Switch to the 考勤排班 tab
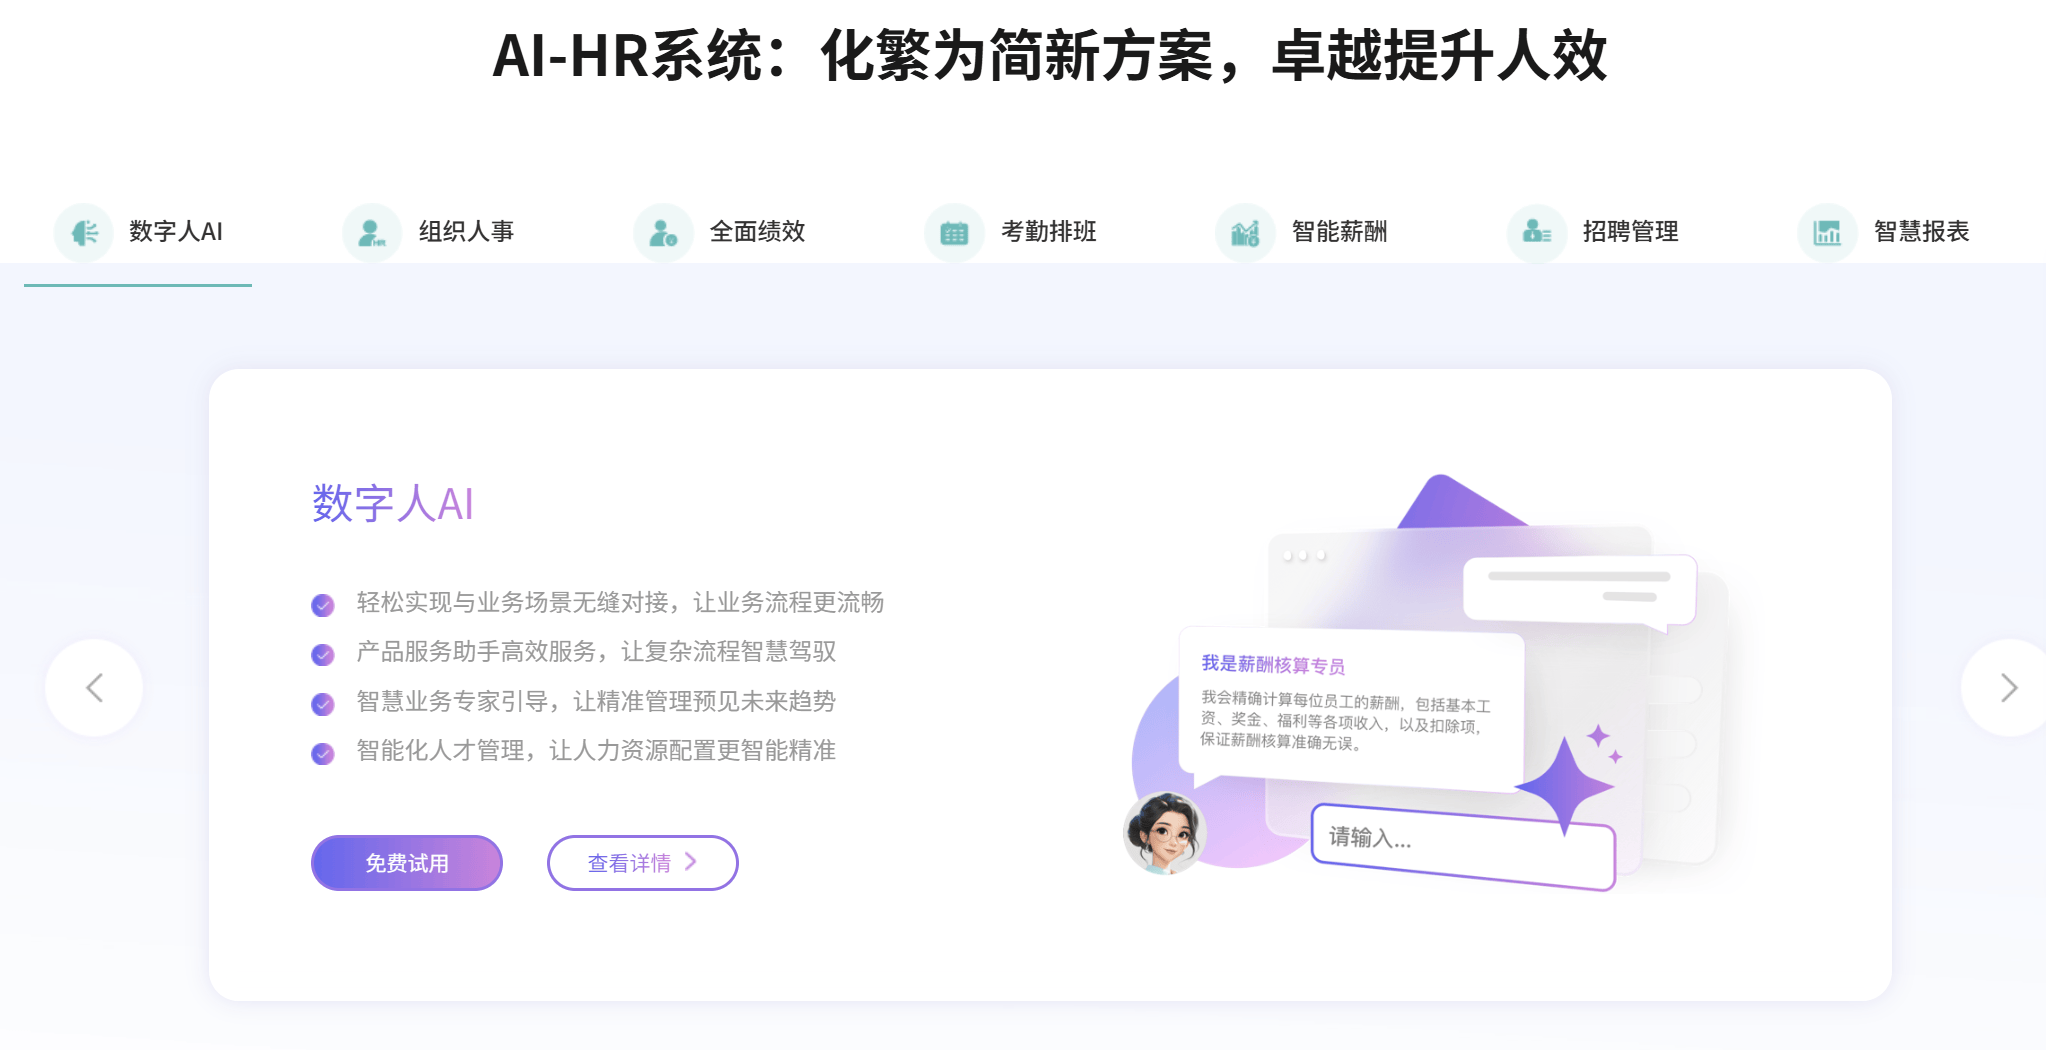 pos(1049,232)
